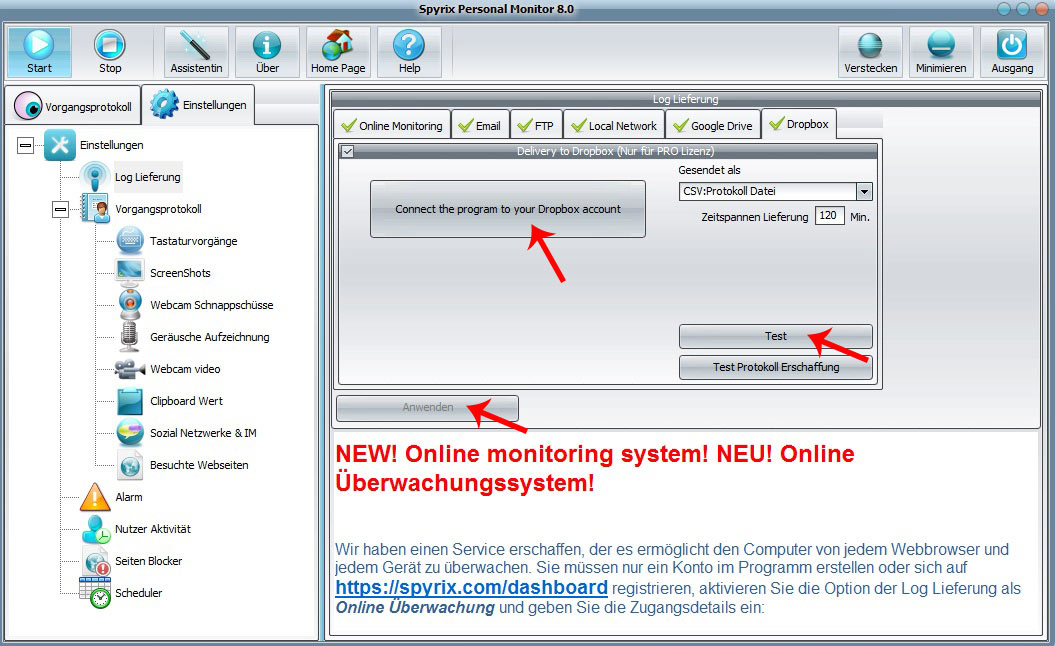Click the Verstecken hide icon
This screenshot has width=1055, height=646.
pos(871,45)
